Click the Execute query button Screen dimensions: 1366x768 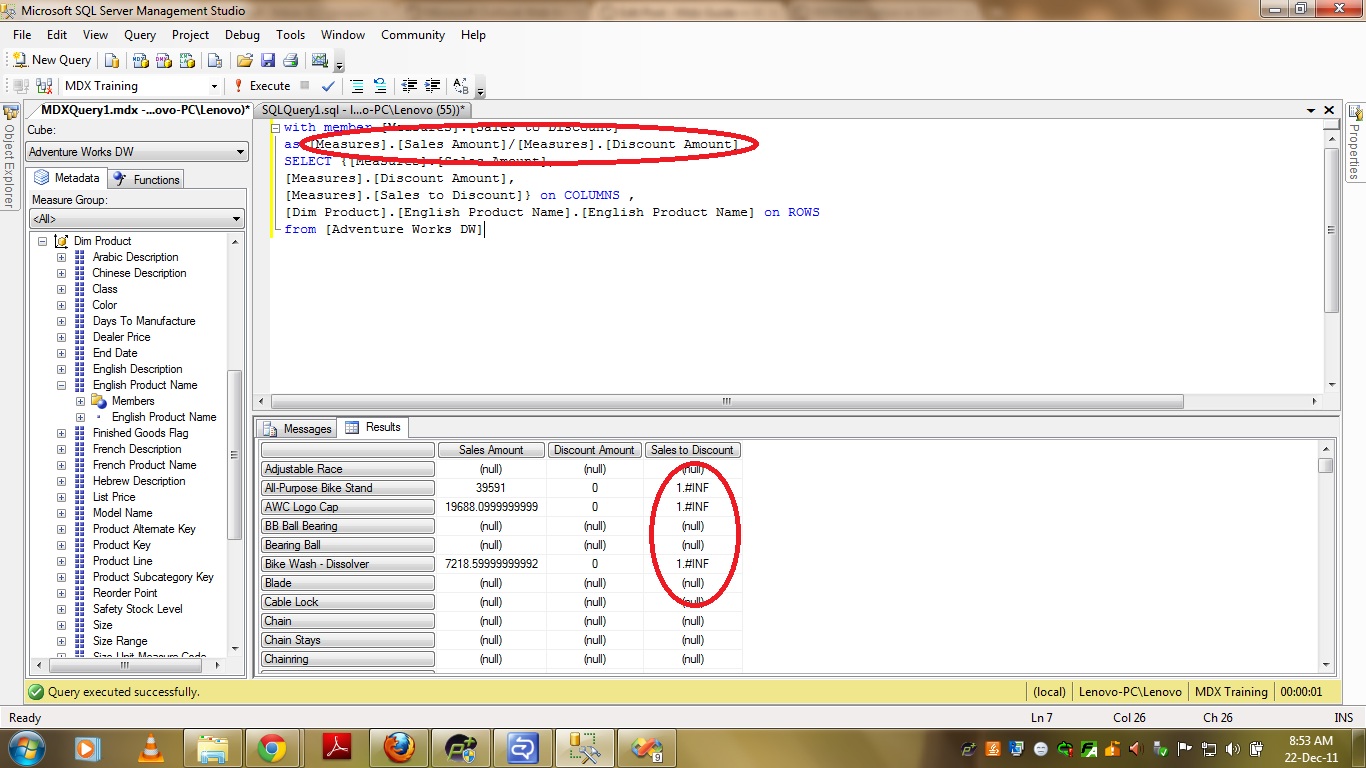point(262,86)
